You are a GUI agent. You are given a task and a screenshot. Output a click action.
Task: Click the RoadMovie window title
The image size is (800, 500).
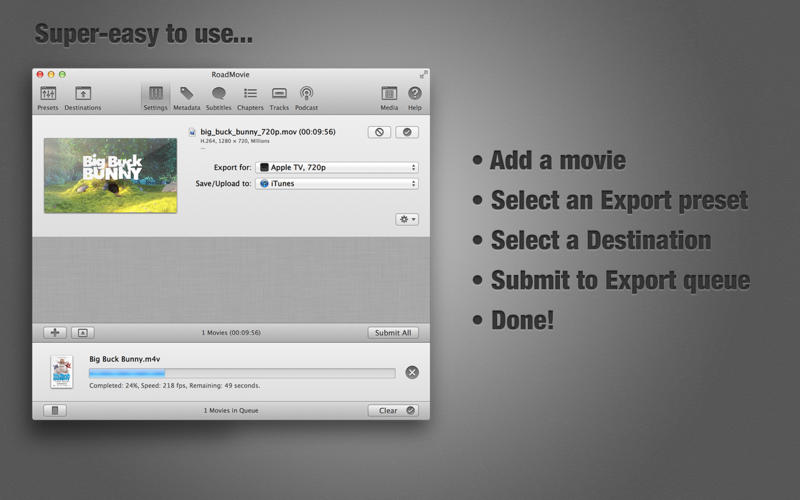coord(230,74)
